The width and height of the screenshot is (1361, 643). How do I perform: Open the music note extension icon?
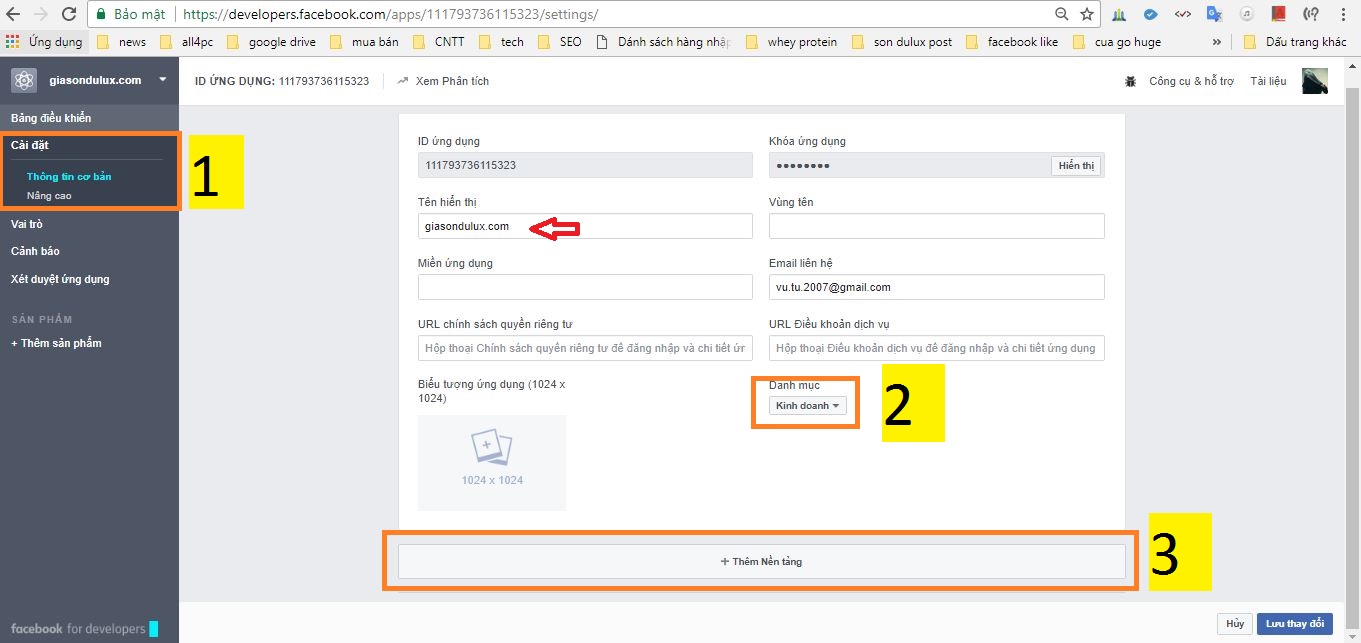pyautogui.click(x=1246, y=14)
